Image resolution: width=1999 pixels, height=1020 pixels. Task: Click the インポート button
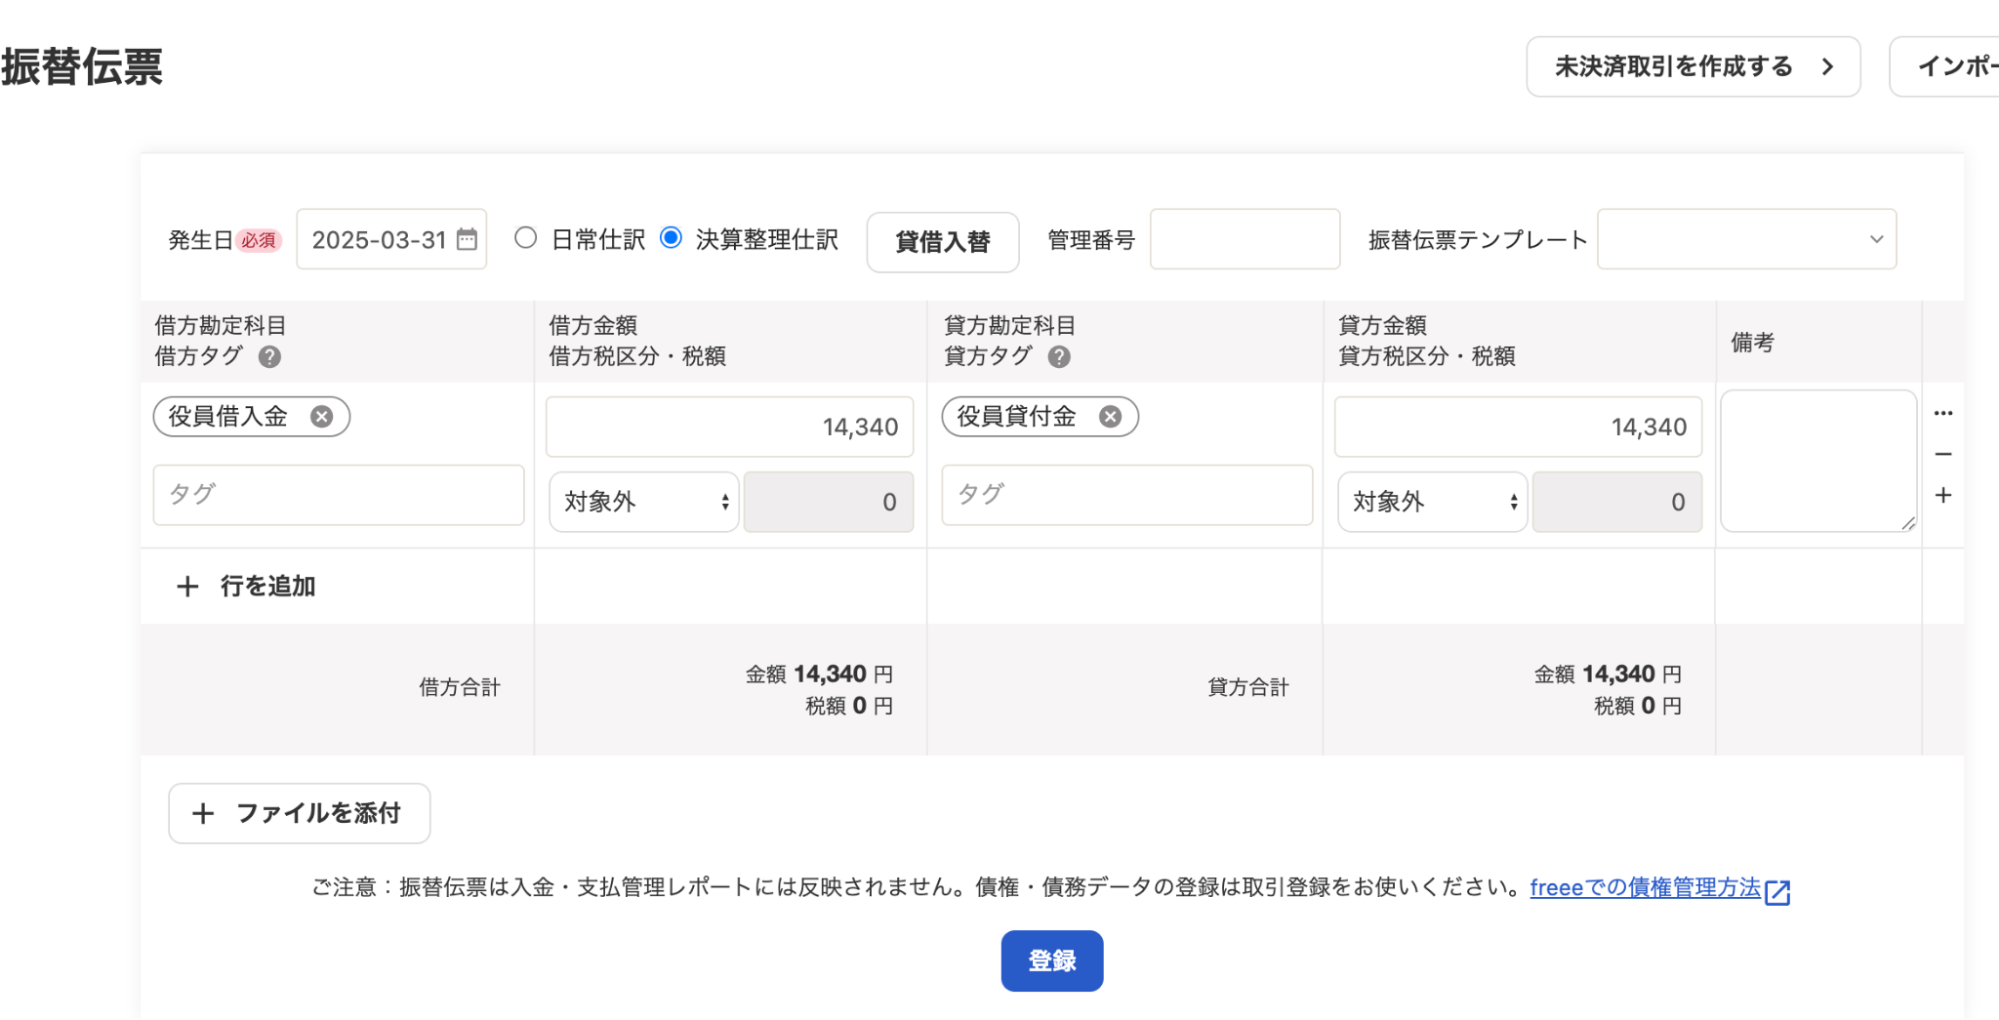tap(1944, 67)
